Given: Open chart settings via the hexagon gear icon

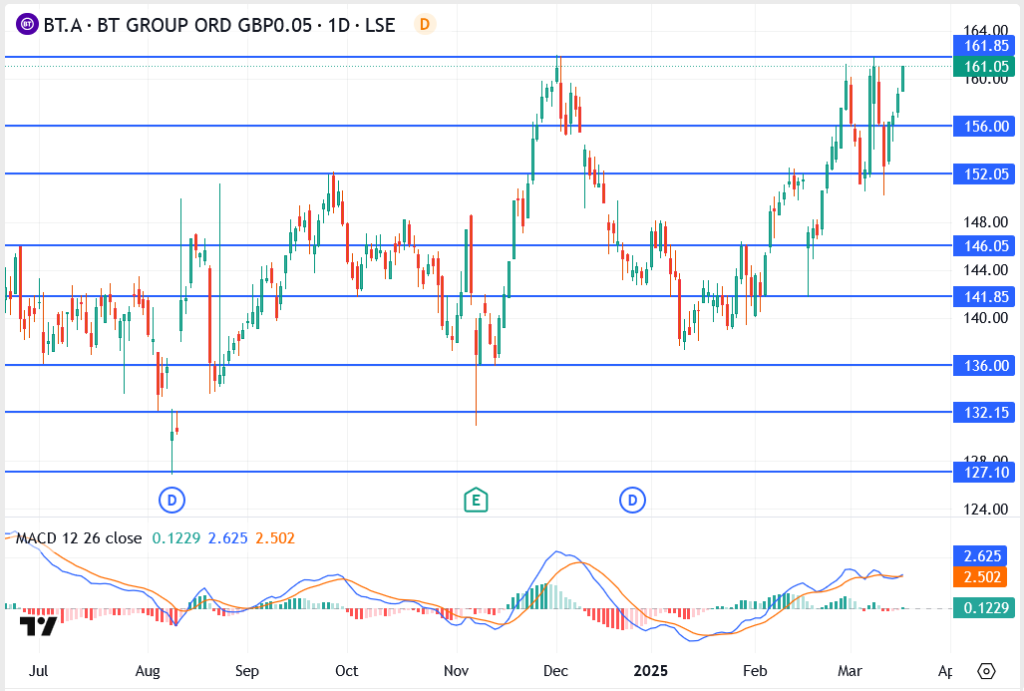Looking at the screenshot, I should [x=987, y=670].
